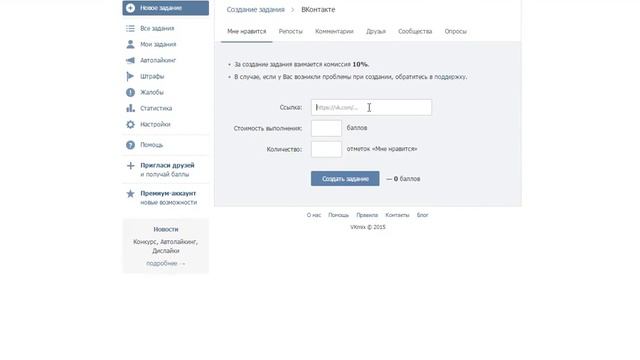The height and width of the screenshot is (360, 640).
Task: Click the 0 баллов total text
Action: click(407, 179)
